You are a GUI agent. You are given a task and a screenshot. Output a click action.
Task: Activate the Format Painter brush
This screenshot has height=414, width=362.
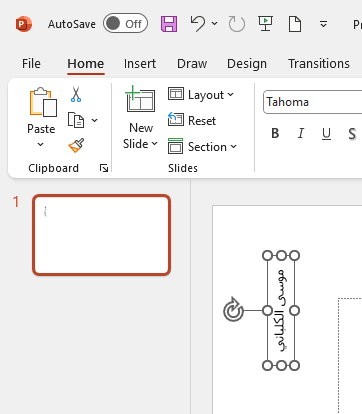[76, 145]
